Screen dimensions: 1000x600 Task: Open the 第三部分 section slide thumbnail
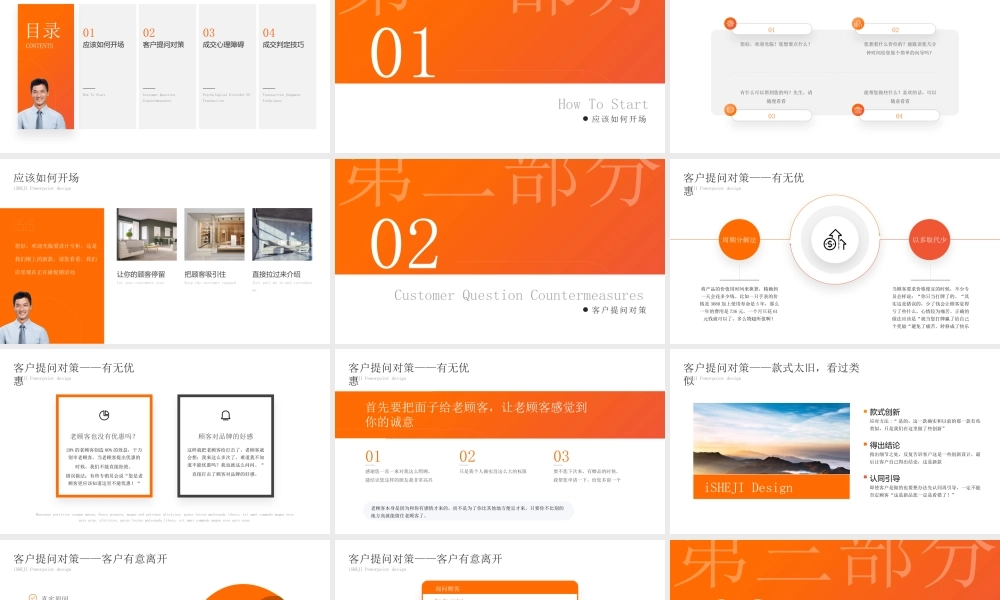coord(835,570)
